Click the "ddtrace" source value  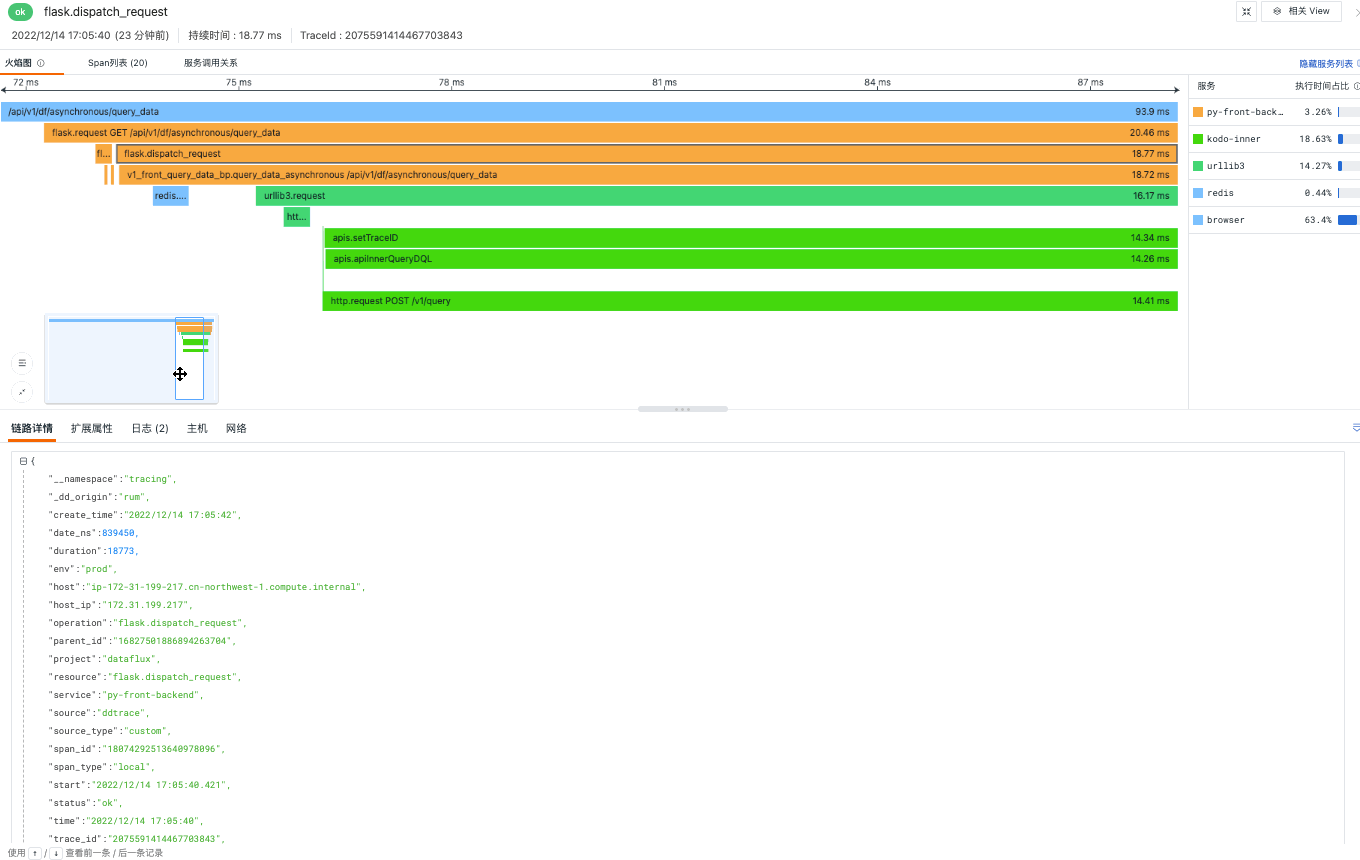(x=121, y=713)
